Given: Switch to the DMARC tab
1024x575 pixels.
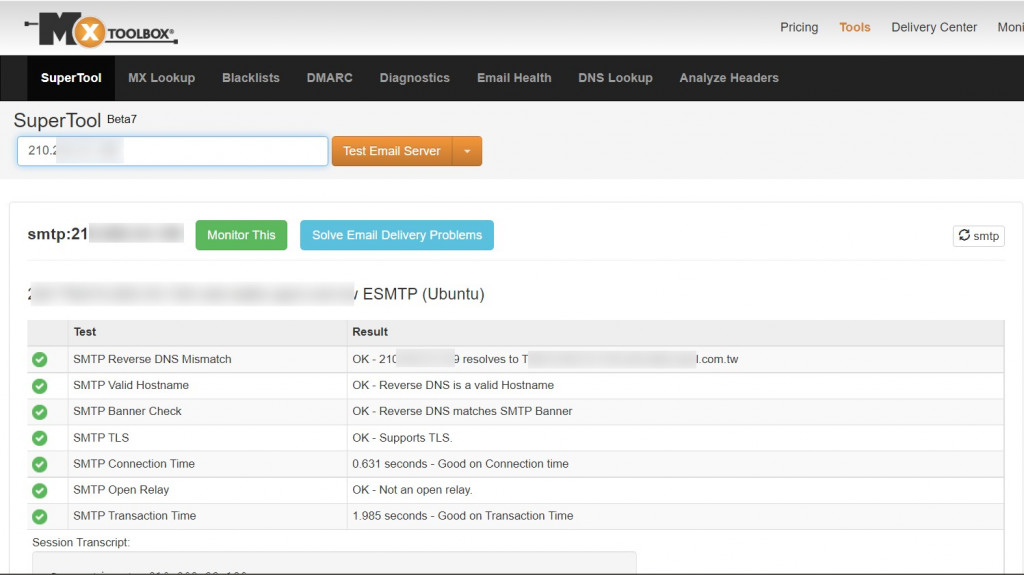Looking at the screenshot, I should point(330,78).
